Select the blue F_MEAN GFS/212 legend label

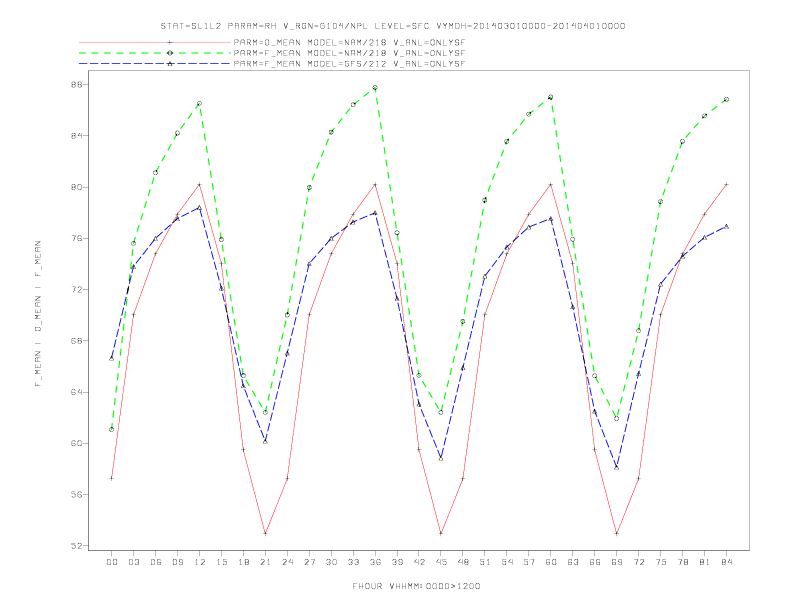tap(349, 64)
